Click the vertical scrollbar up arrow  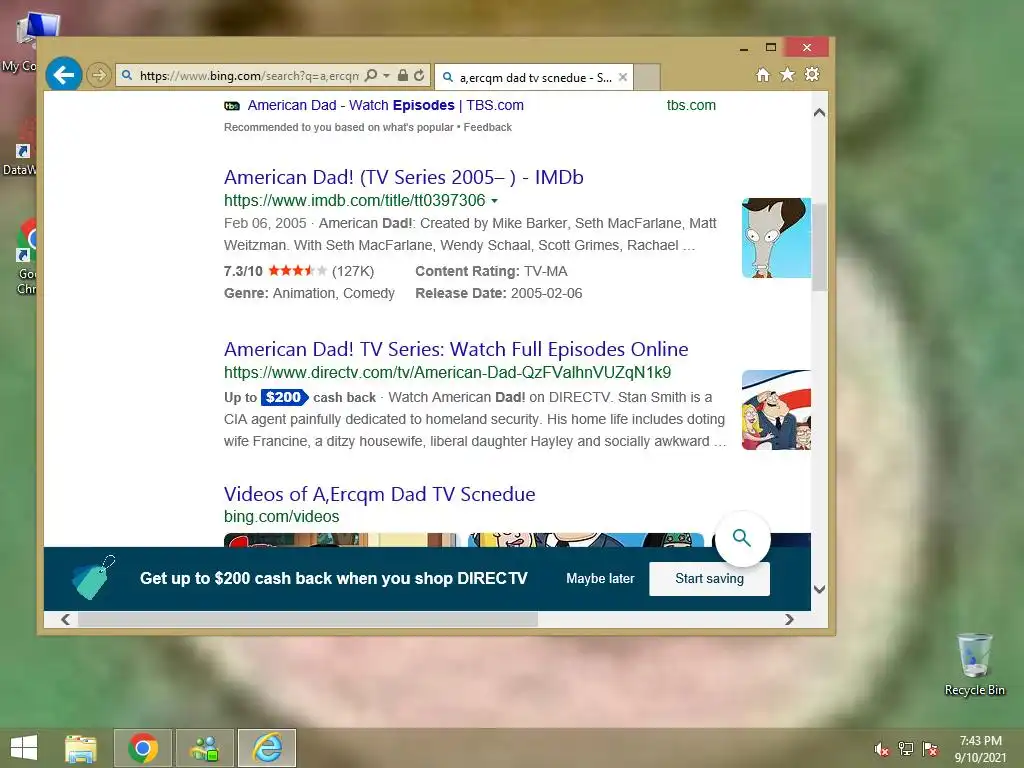[820, 112]
